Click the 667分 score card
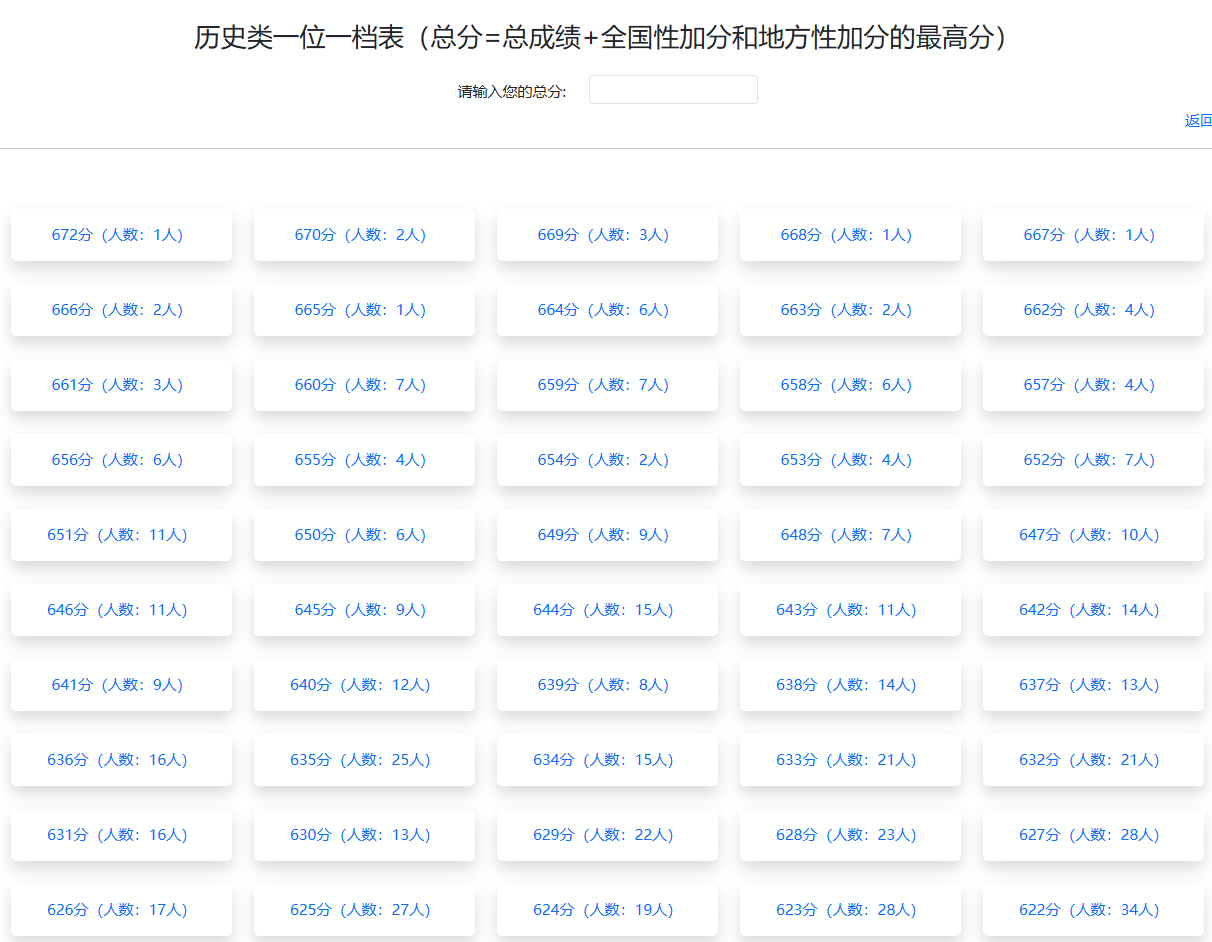This screenshot has width=1212, height=942. point(1093,235)
